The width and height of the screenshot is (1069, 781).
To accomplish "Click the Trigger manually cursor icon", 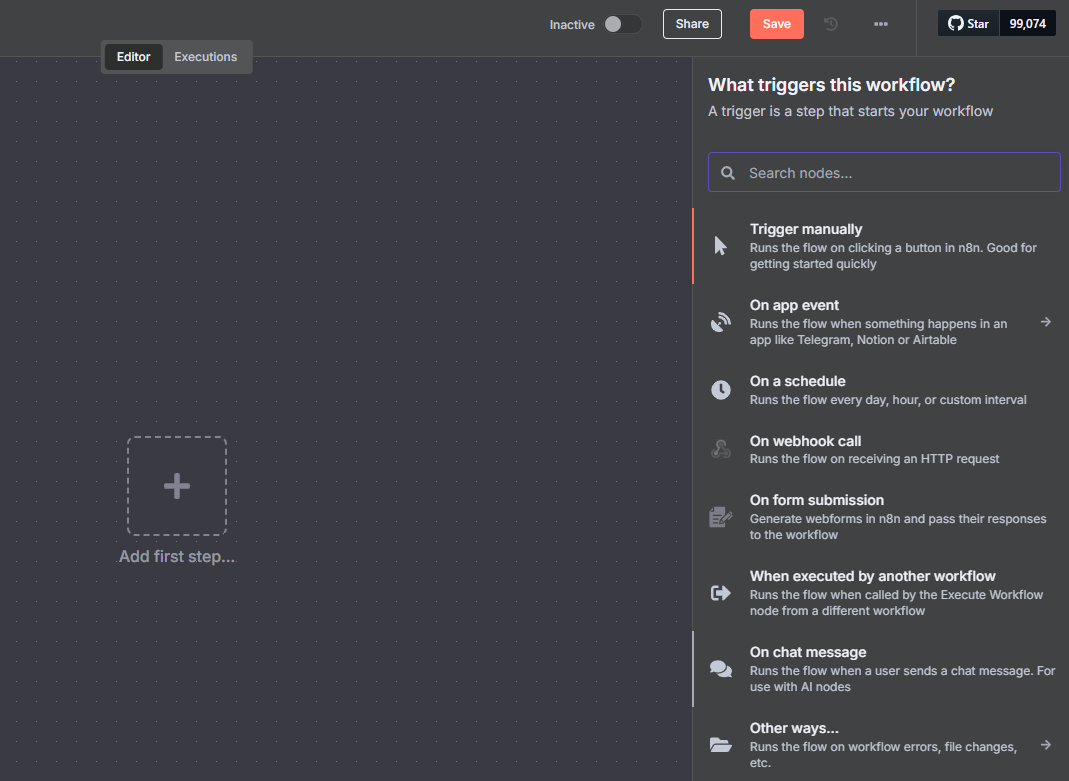I will click(720, 246).
